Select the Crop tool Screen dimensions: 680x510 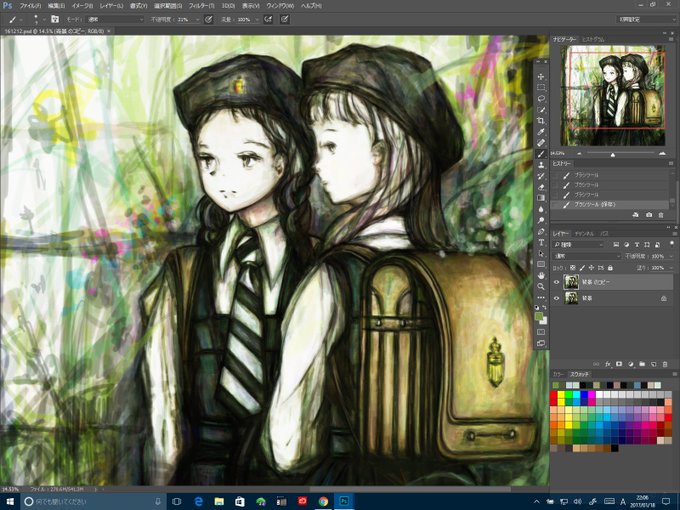pos(541,121)
